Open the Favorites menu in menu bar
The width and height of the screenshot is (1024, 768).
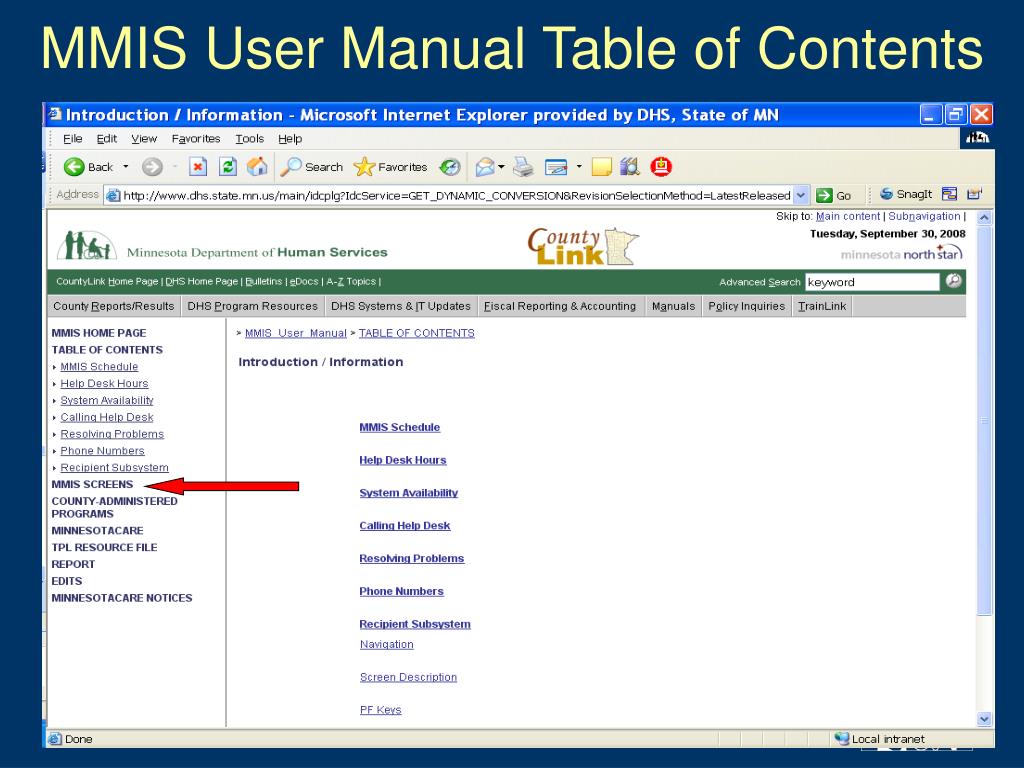195,139
